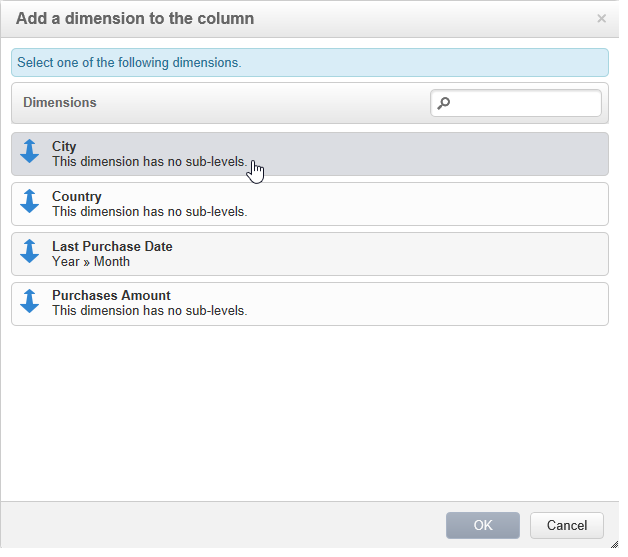The image size is (628, 557).
Task: Focus the dimensions search field
Action: click(524, 103)
